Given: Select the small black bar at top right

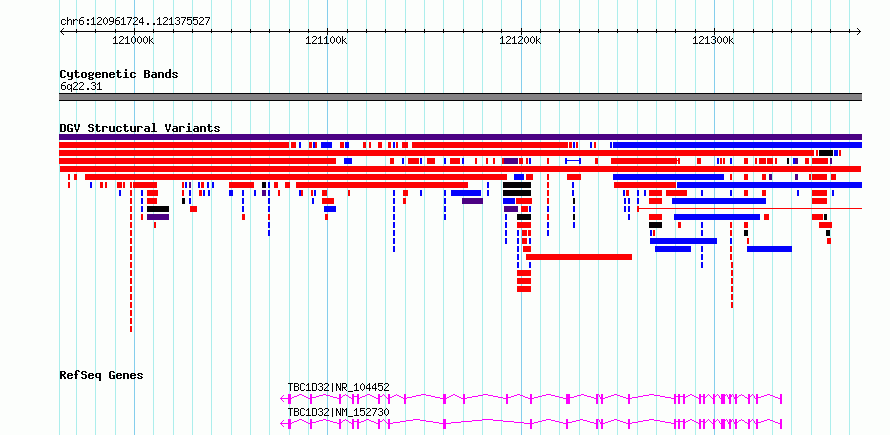Looking at the screenshot, I should click(826, 153).
